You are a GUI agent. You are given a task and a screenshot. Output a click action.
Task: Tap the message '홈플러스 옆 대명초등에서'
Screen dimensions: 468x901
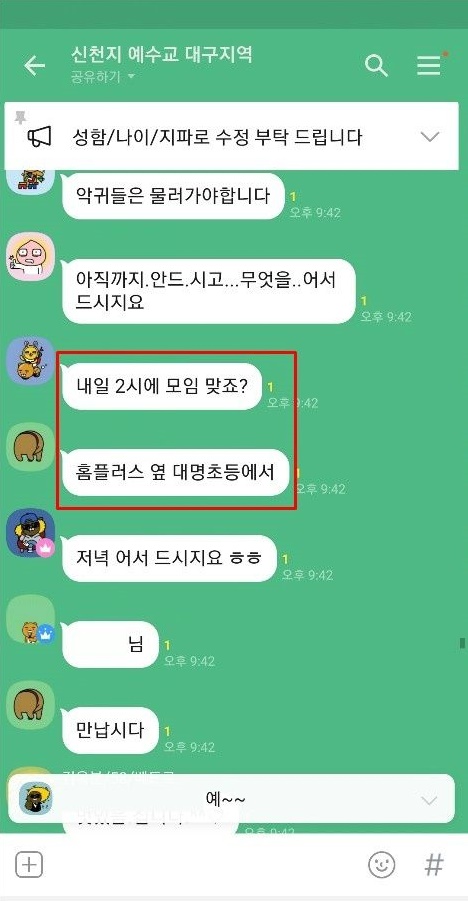pos(175,472)
